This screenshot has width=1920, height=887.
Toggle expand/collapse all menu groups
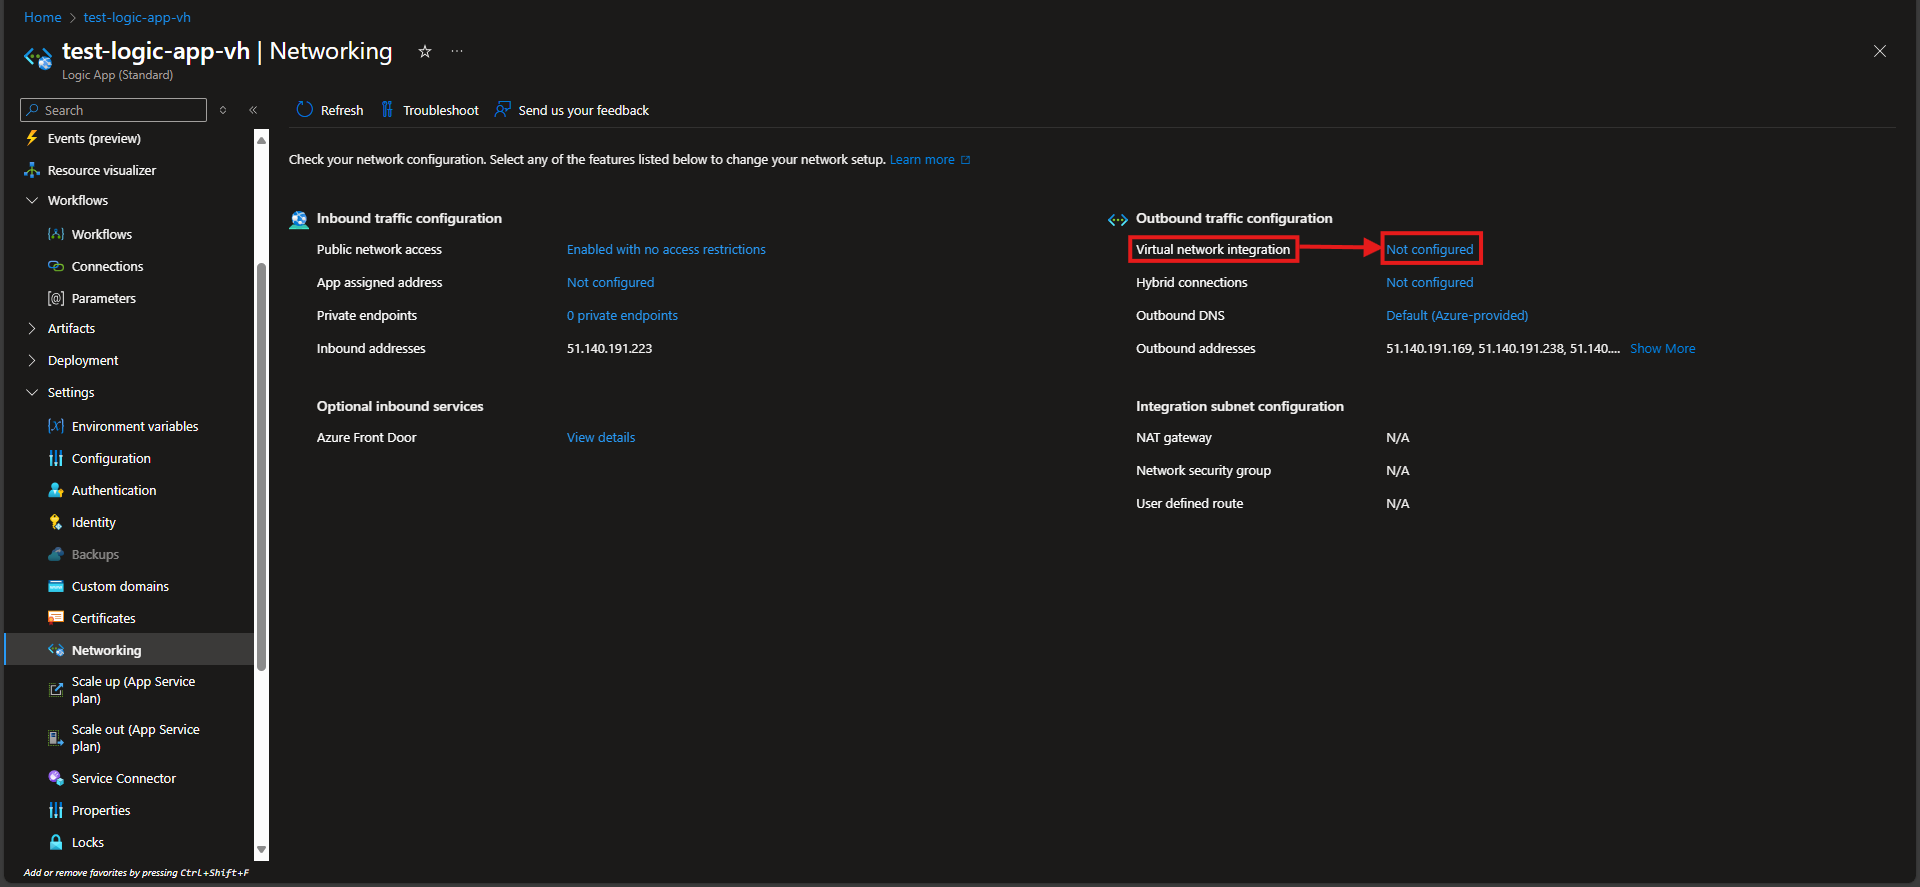223,110
